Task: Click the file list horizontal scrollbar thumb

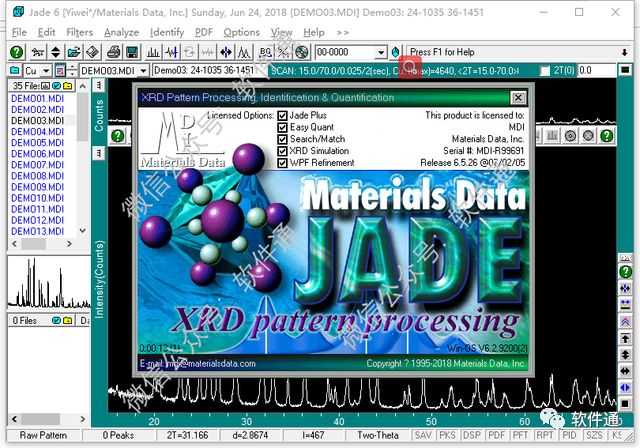Action: pos(33,244)
